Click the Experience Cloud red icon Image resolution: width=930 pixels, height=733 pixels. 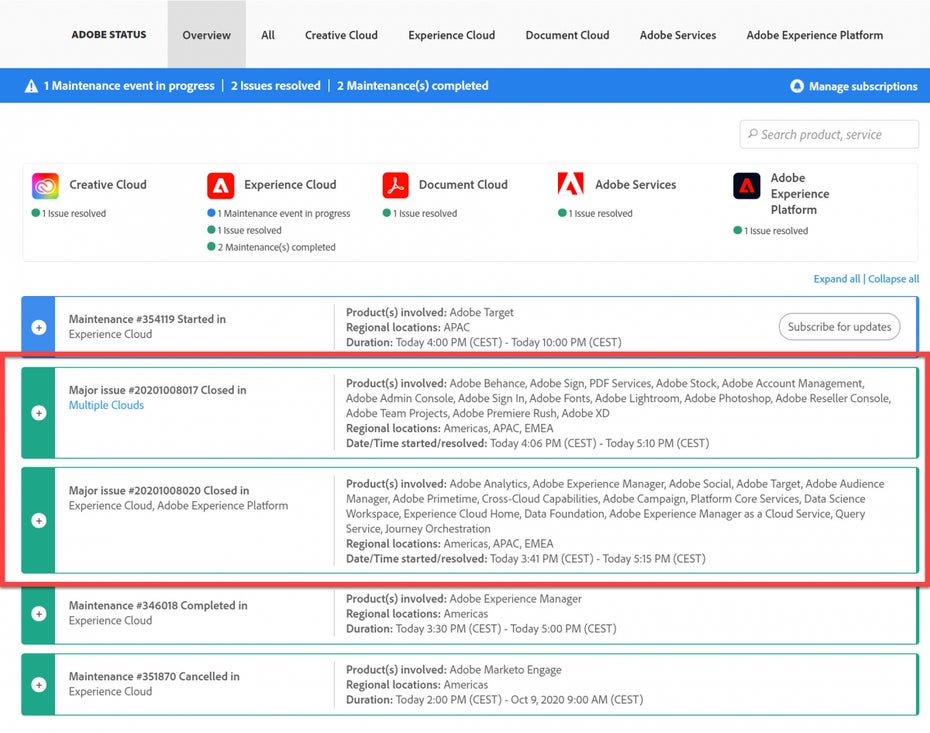click(x=221, y=186)
